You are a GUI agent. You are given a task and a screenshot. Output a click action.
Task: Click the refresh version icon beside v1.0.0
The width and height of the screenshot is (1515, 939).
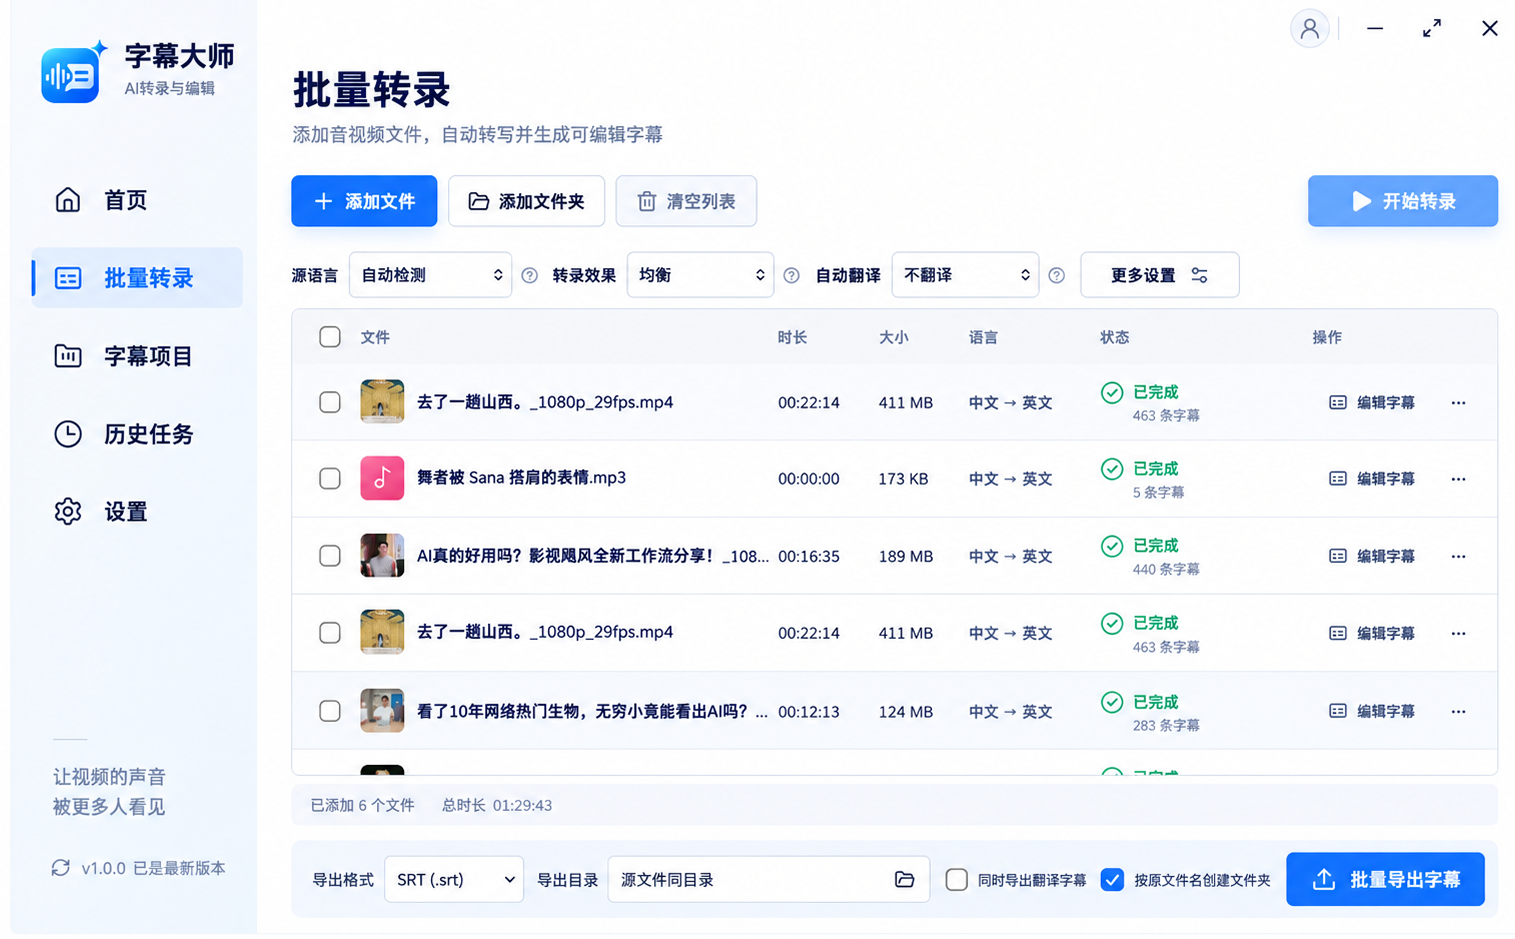[x=61, y=868]
